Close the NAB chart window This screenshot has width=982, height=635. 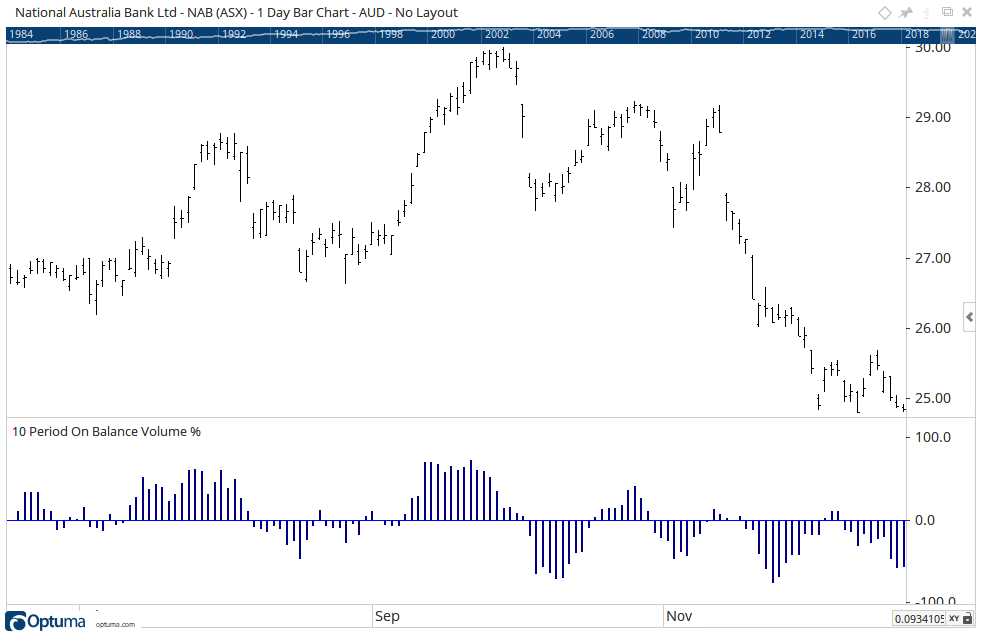pos(967,12)
